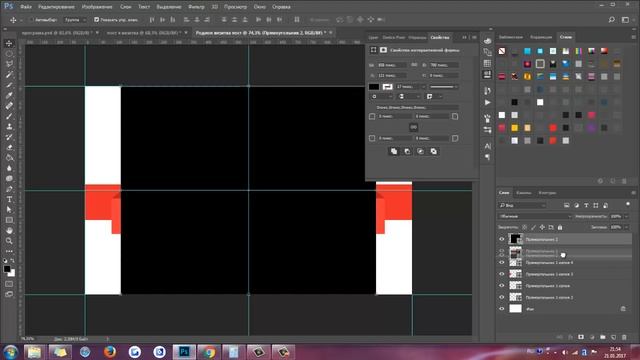Screen dimensions: 640x360
Task: Select the Magic Wand tool
Action: coord(9,75)
